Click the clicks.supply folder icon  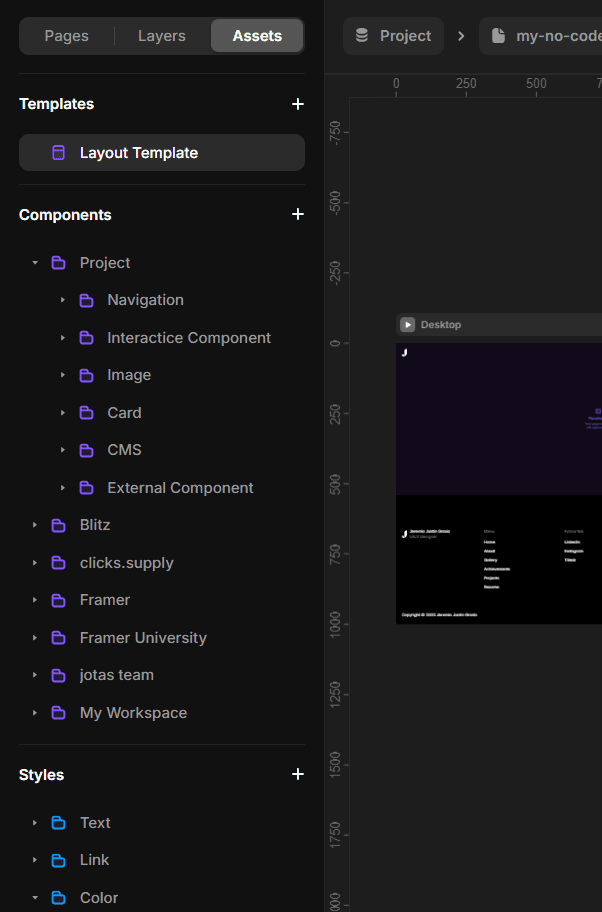click(x=59, y=563)
